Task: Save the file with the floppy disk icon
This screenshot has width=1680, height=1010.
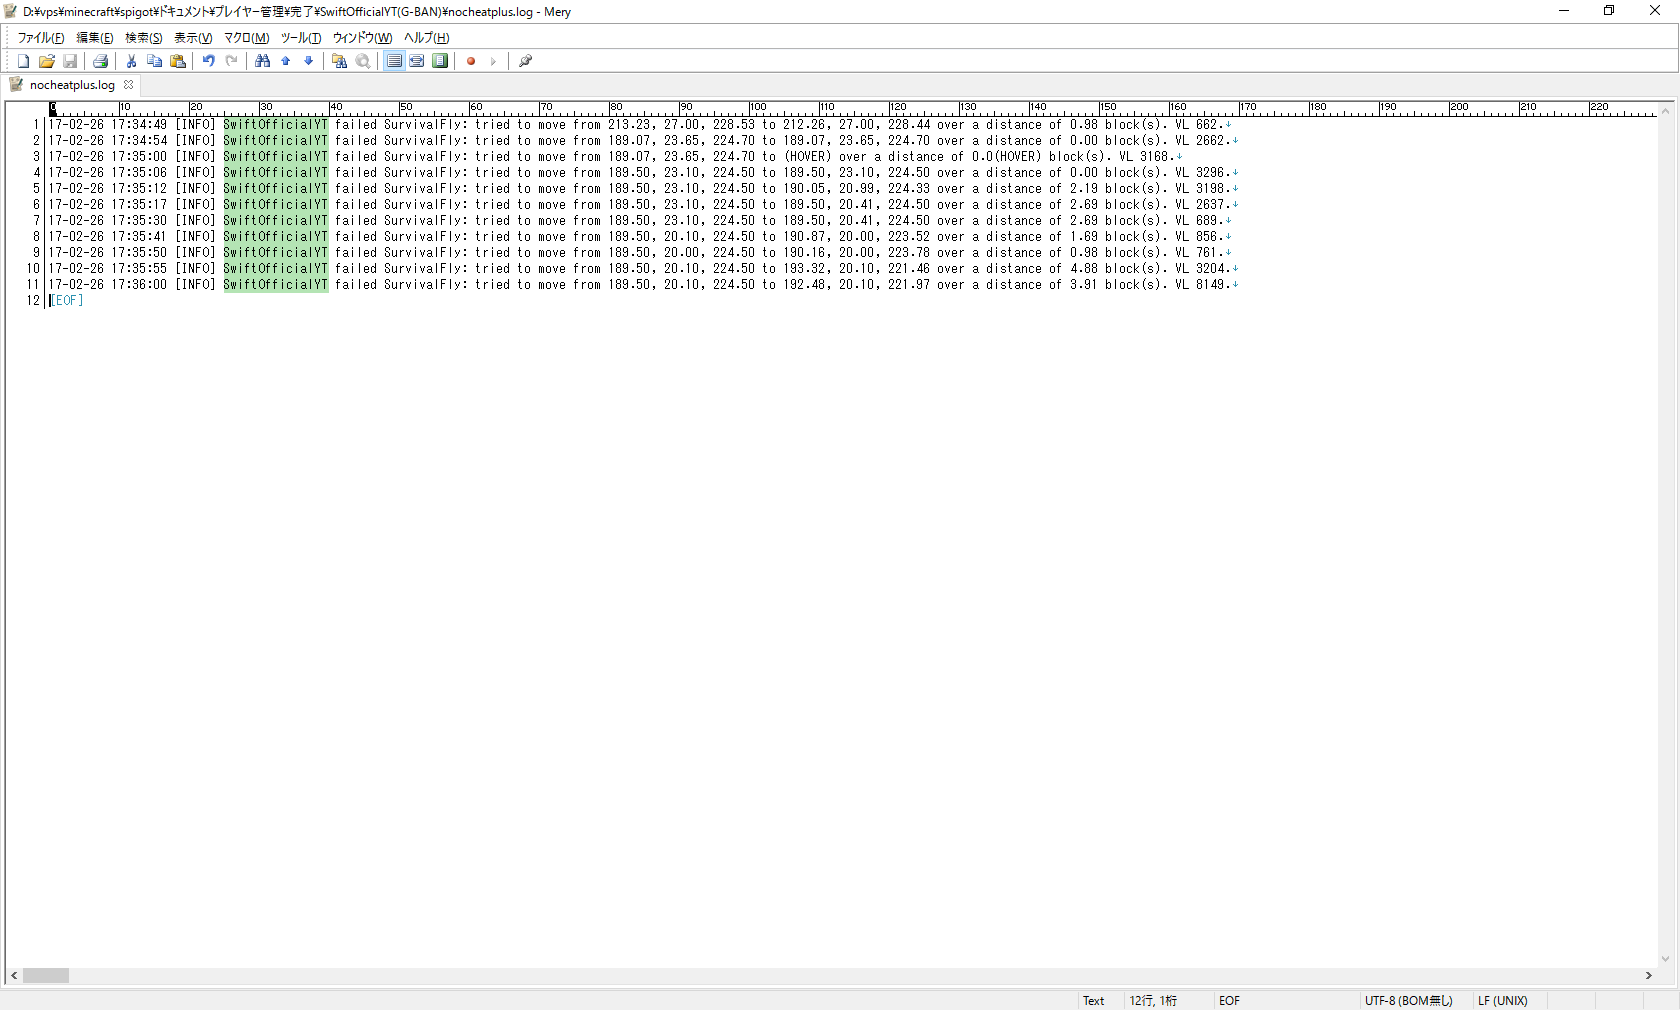Action: [x=70, y=61]
